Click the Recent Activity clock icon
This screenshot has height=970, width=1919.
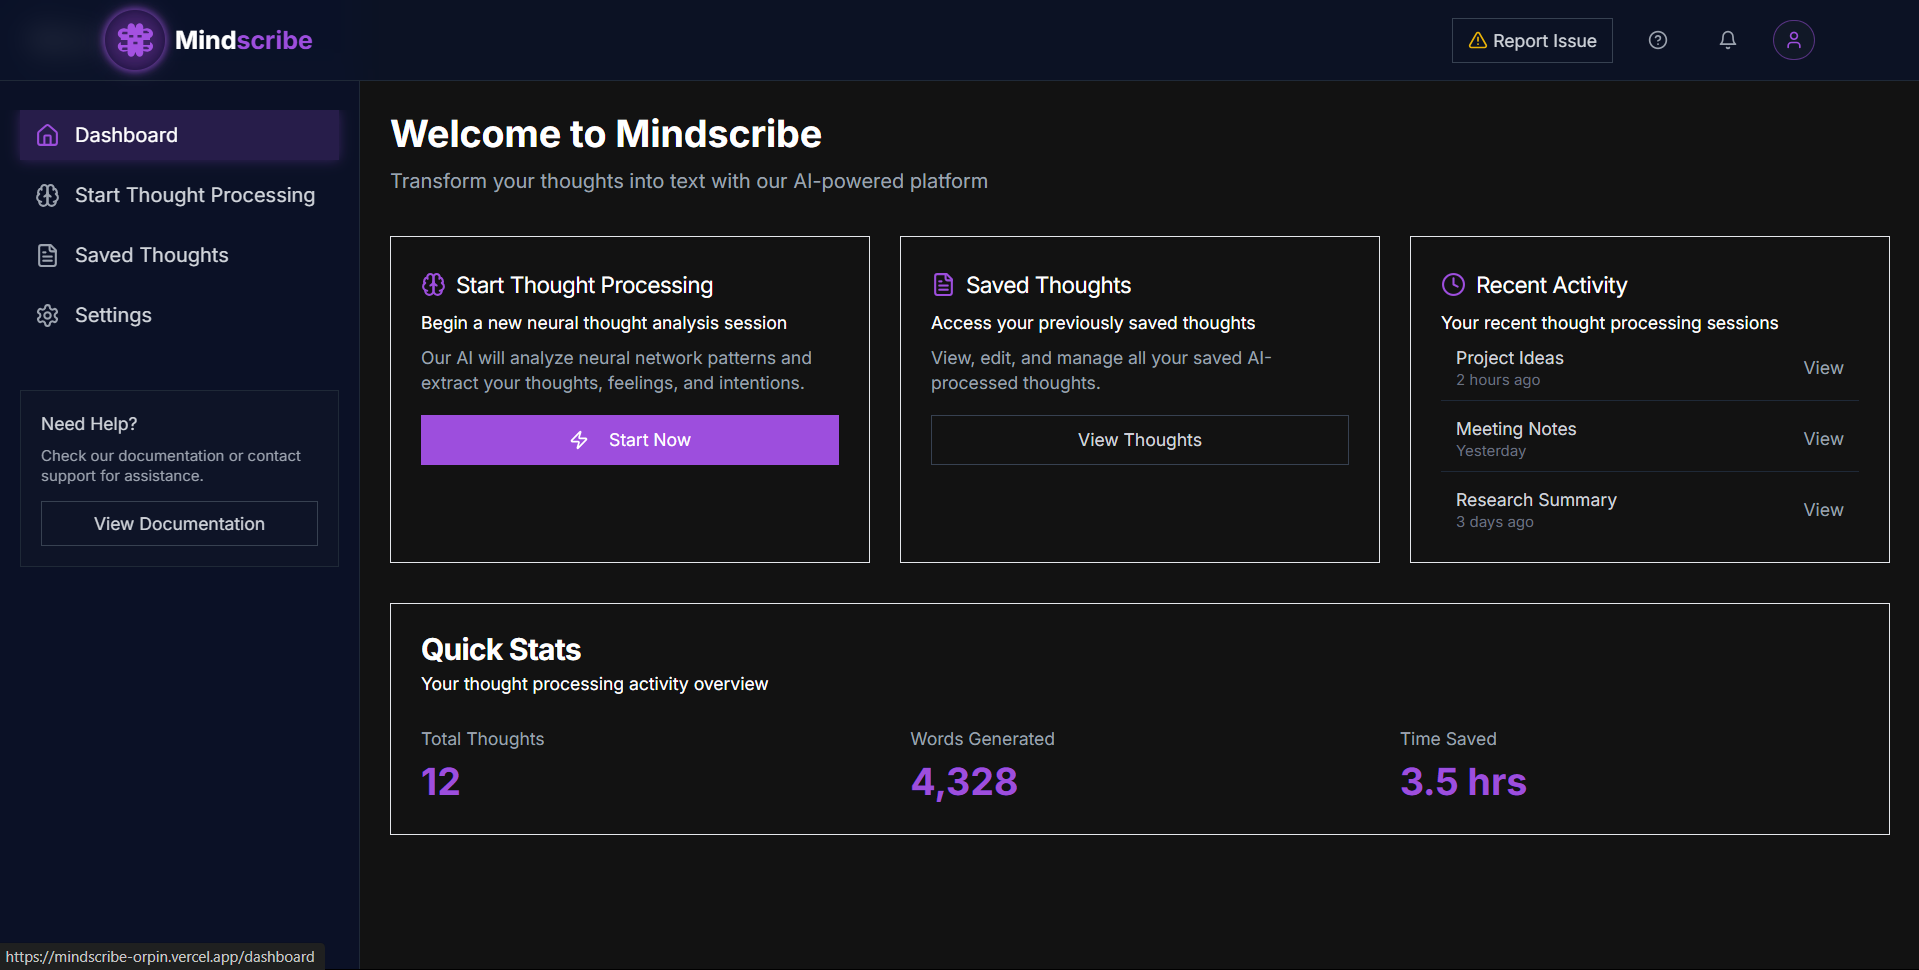click(x=1453, y=285)
